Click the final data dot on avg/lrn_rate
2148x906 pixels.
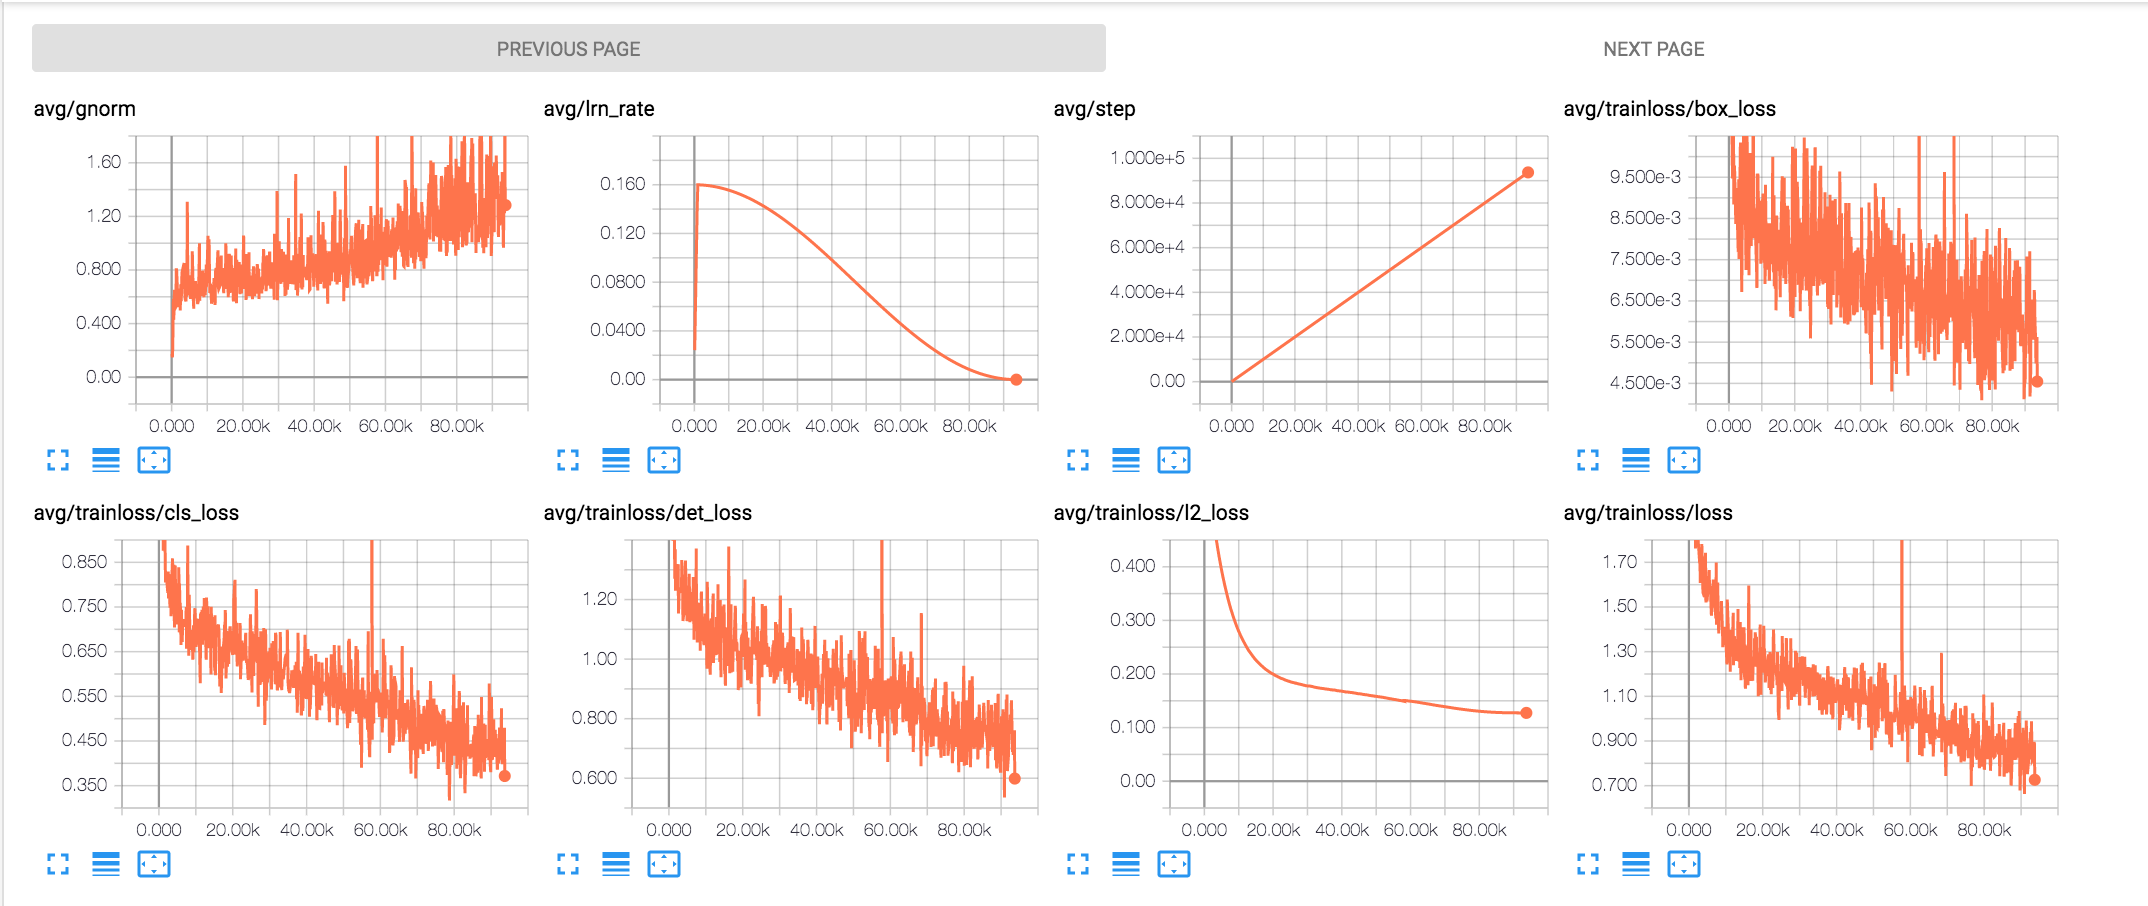pyautogui.click(x=1015, y=379)
